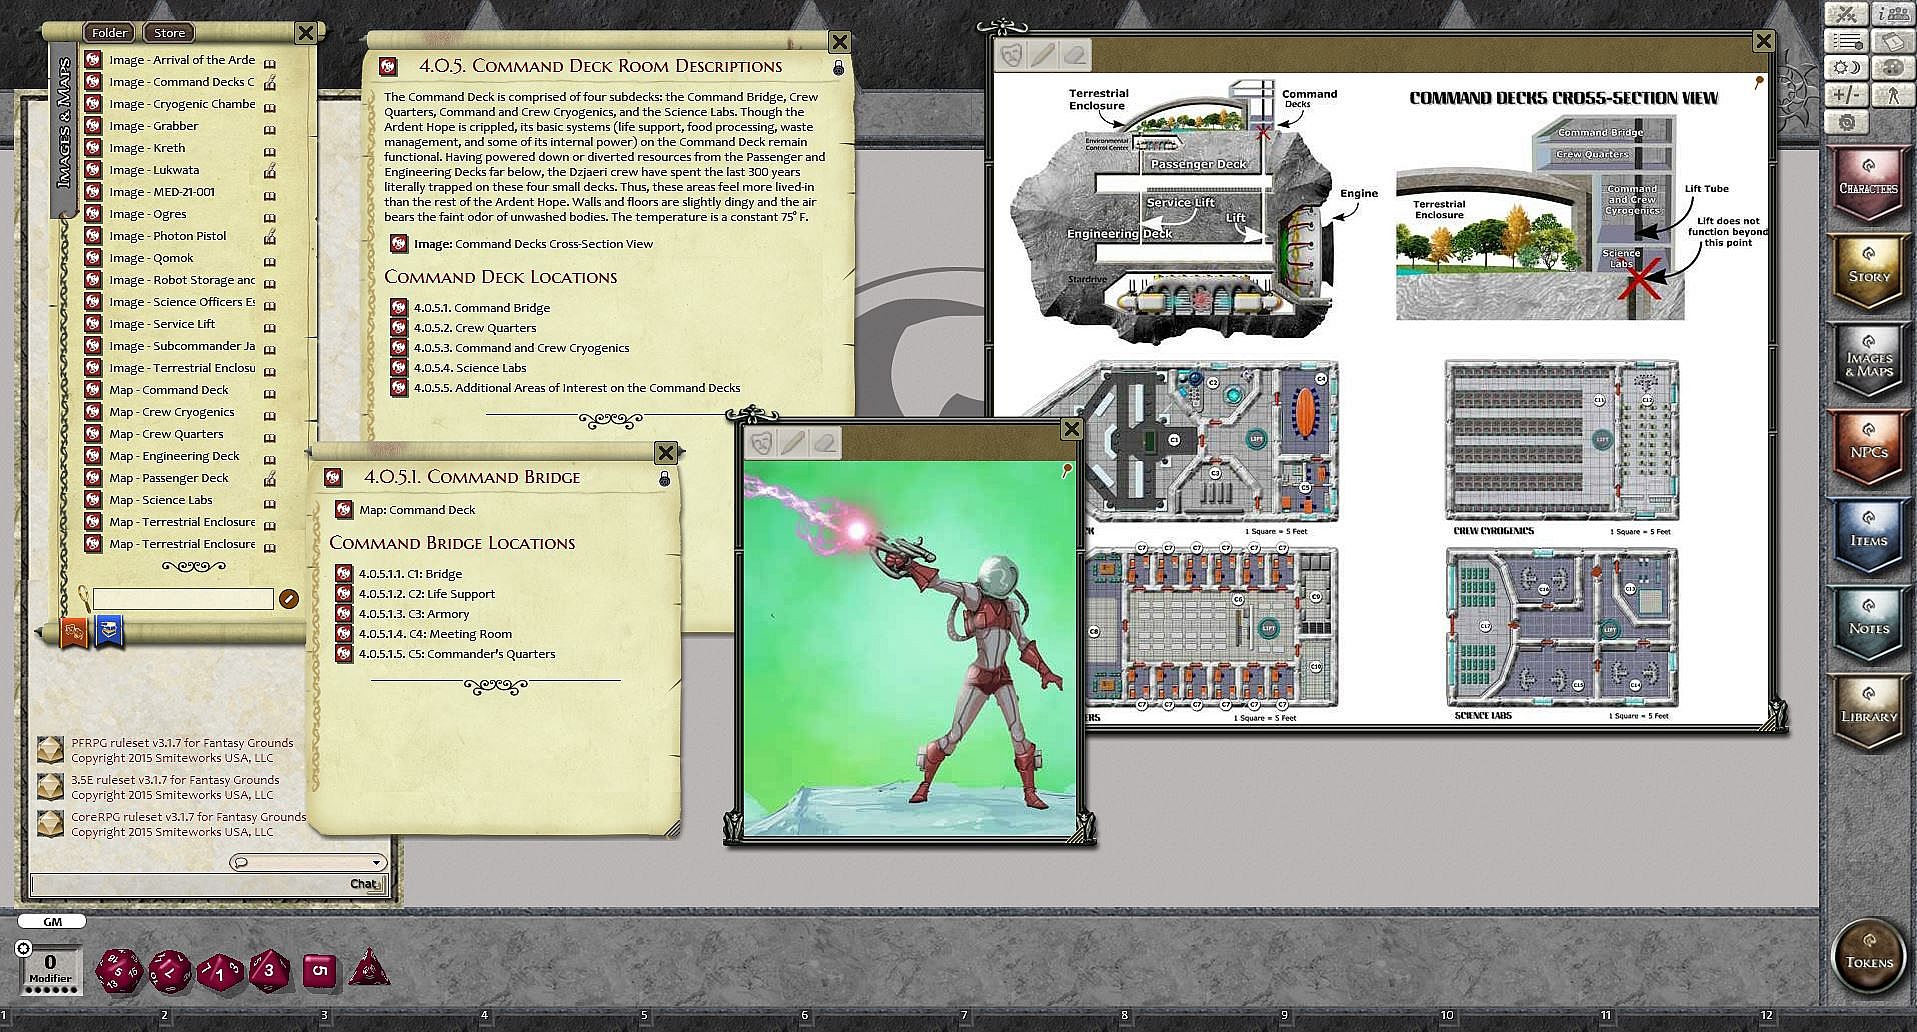Click the targeting crosshair icon above Modifier
The height and width of the screenshot is (1032, 1917).
coord(23,948)
